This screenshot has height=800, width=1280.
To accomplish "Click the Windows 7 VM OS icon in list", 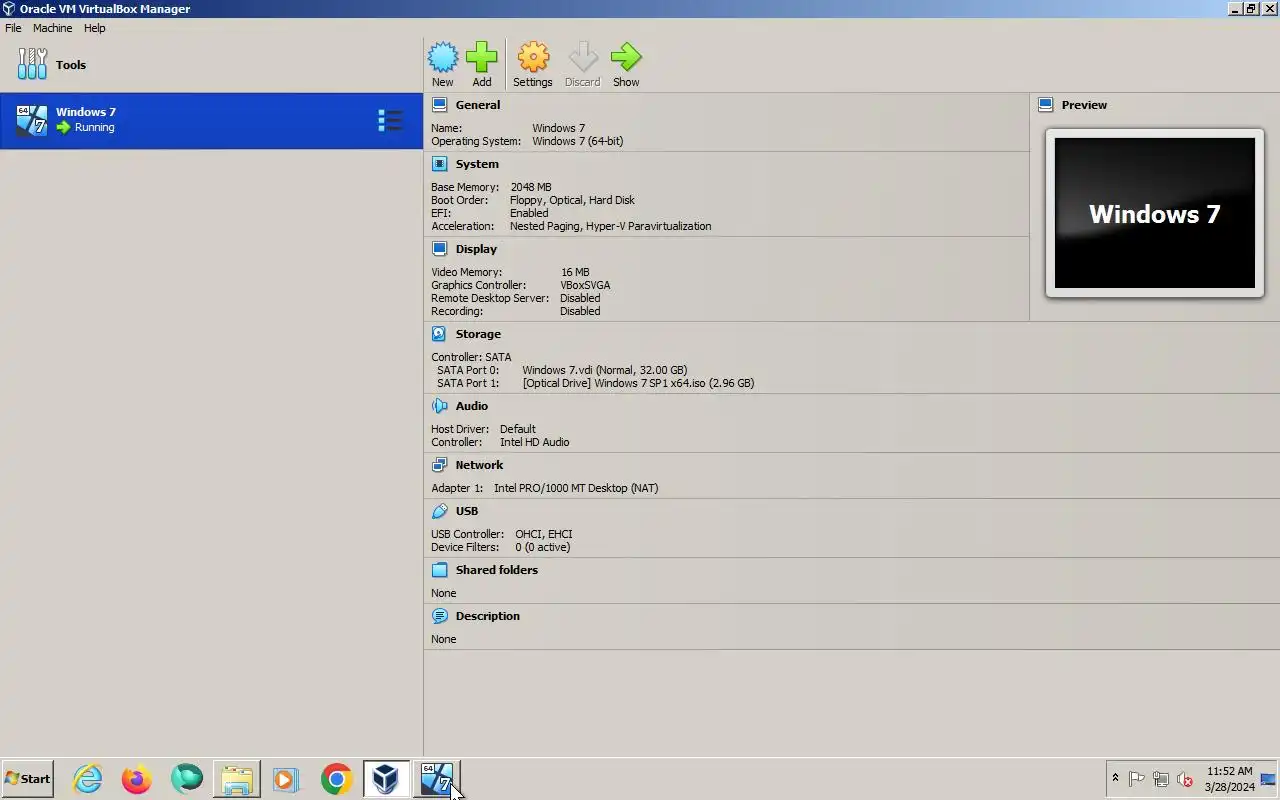I will [32, 120].
